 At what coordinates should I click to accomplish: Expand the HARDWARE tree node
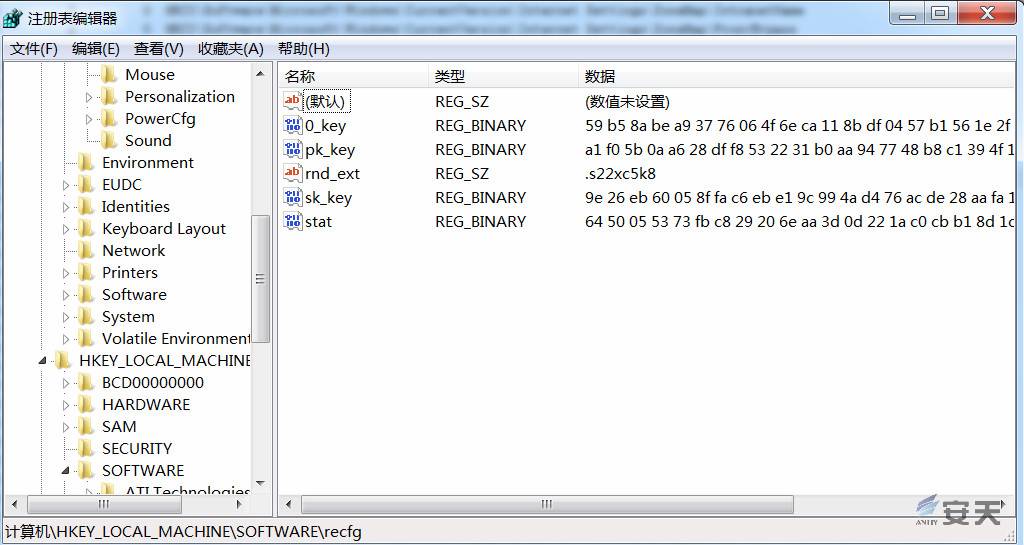click(66, 405)
